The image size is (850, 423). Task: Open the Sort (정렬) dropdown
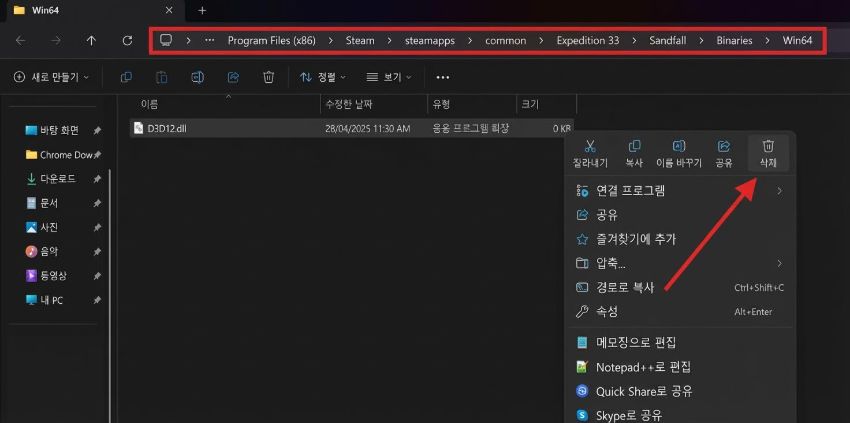[x=320, y=77]
